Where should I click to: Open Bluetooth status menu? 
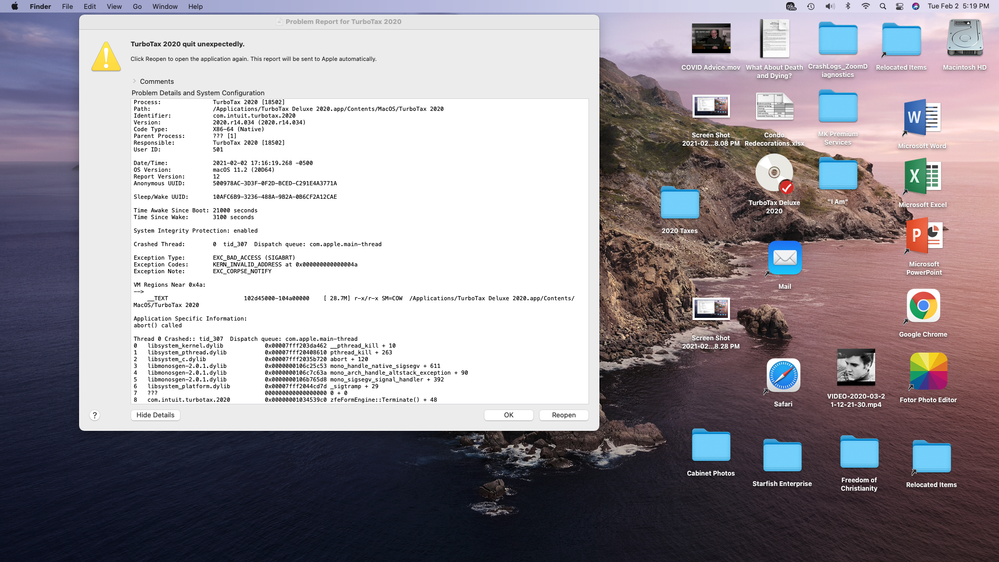coord(848,6)
